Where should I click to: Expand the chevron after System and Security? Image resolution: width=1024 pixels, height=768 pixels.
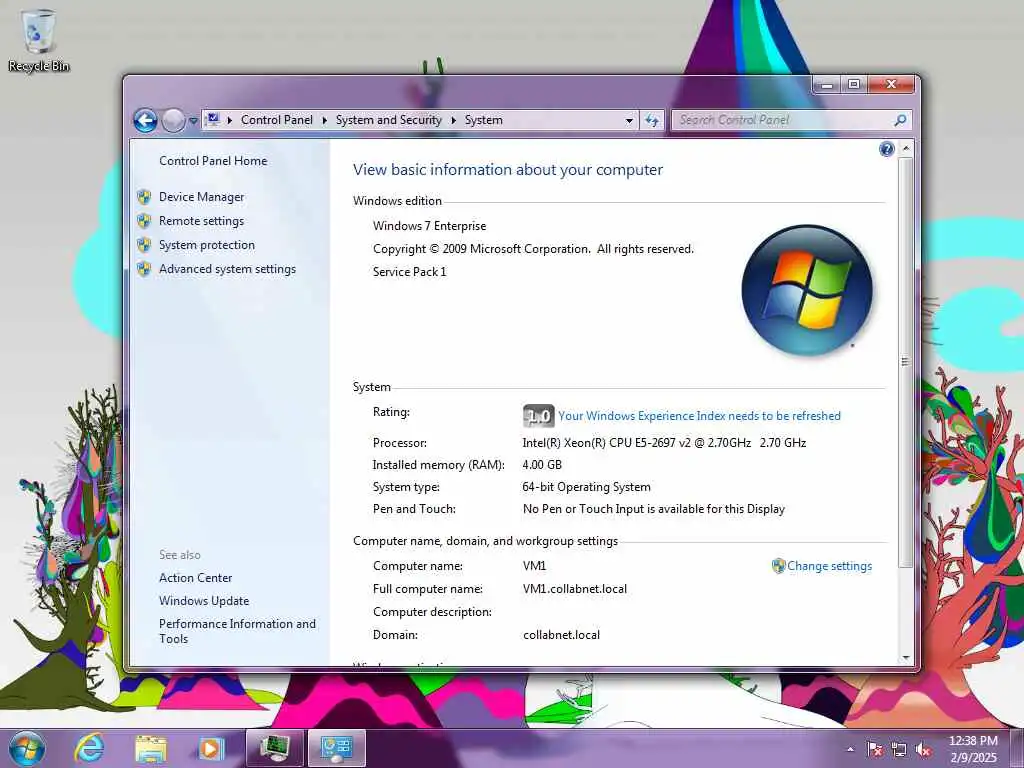(x=453, y=120)
